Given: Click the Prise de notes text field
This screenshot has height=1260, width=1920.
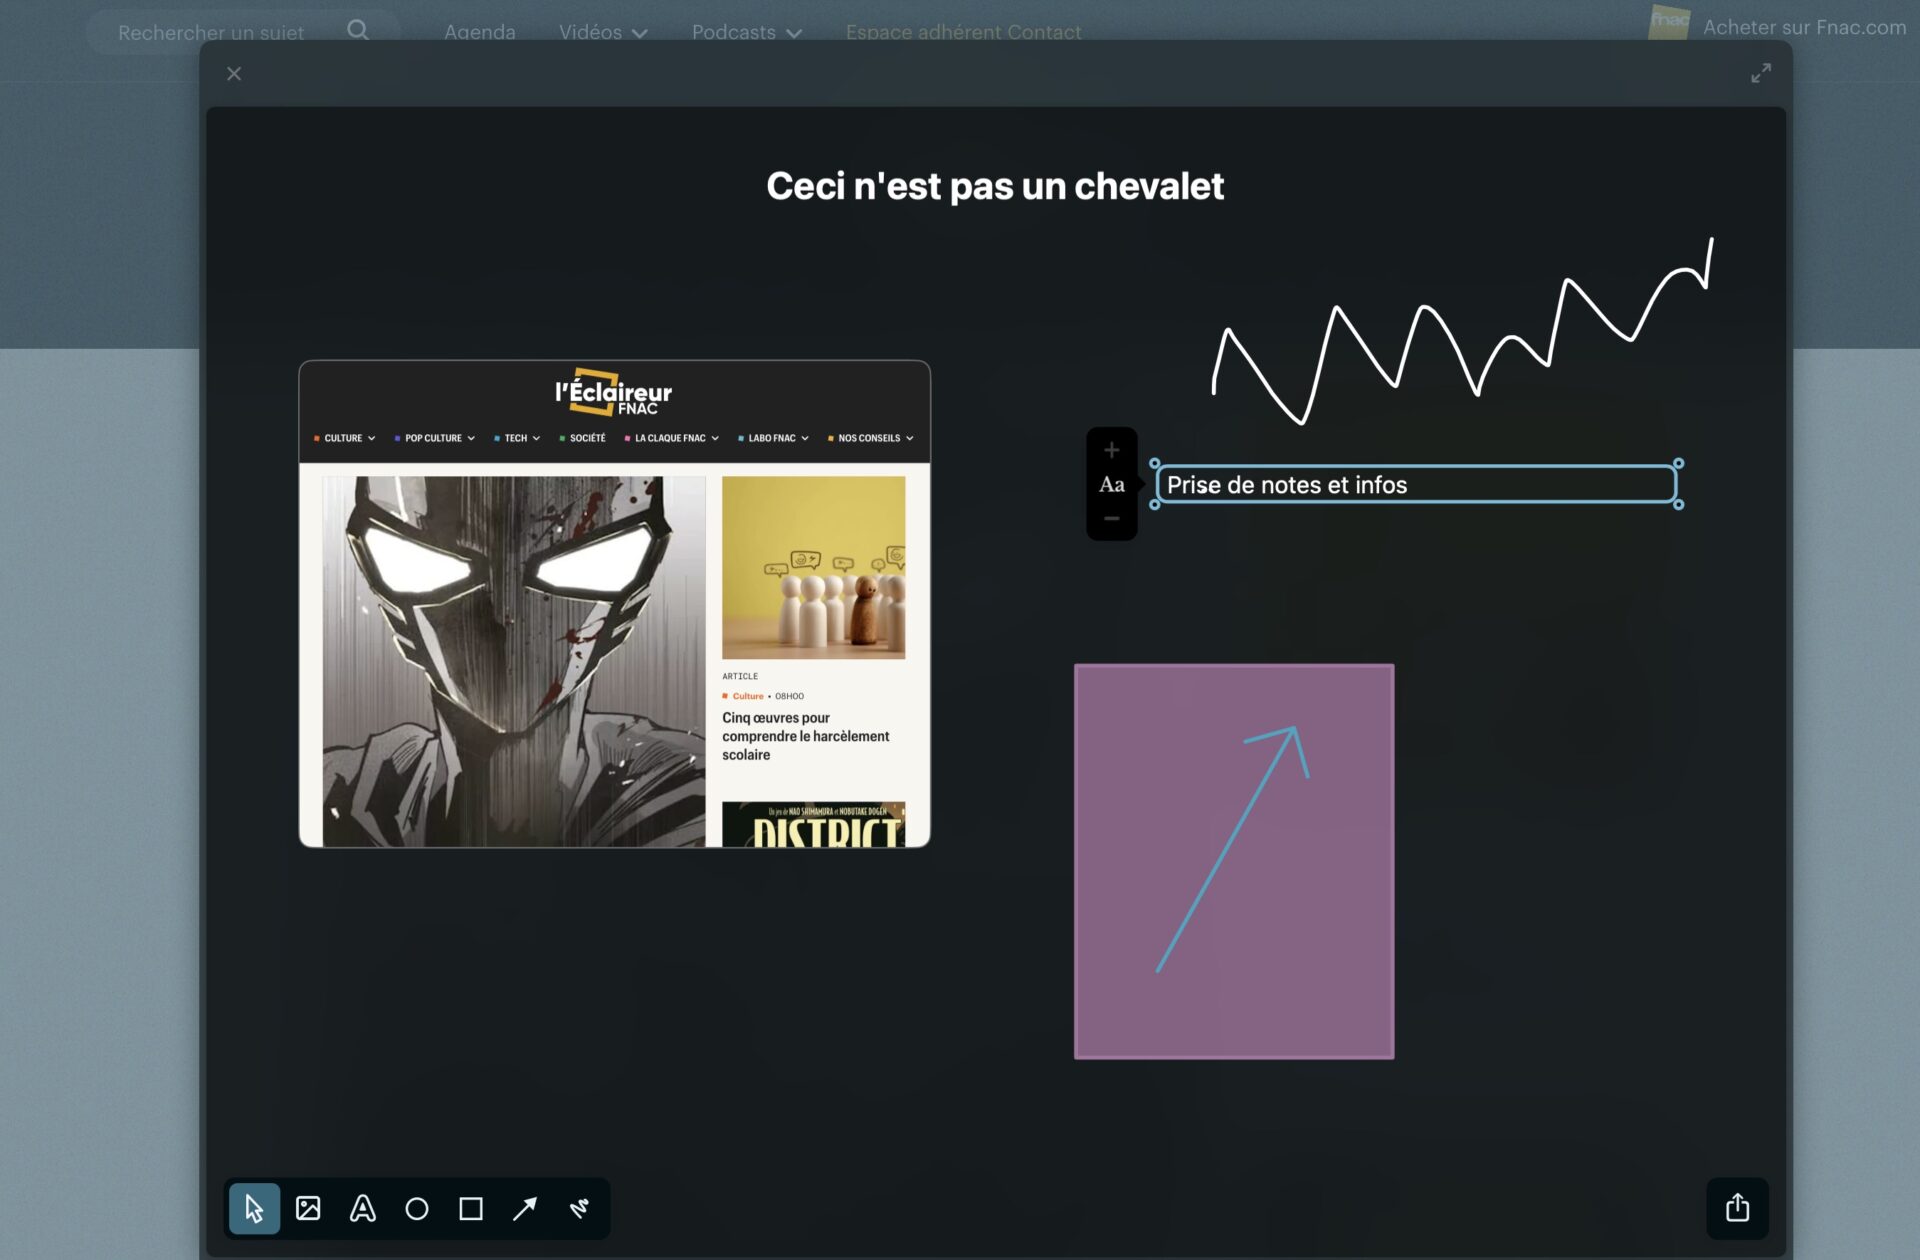Looking at the screenshot, I should (x=1415, y=485).
